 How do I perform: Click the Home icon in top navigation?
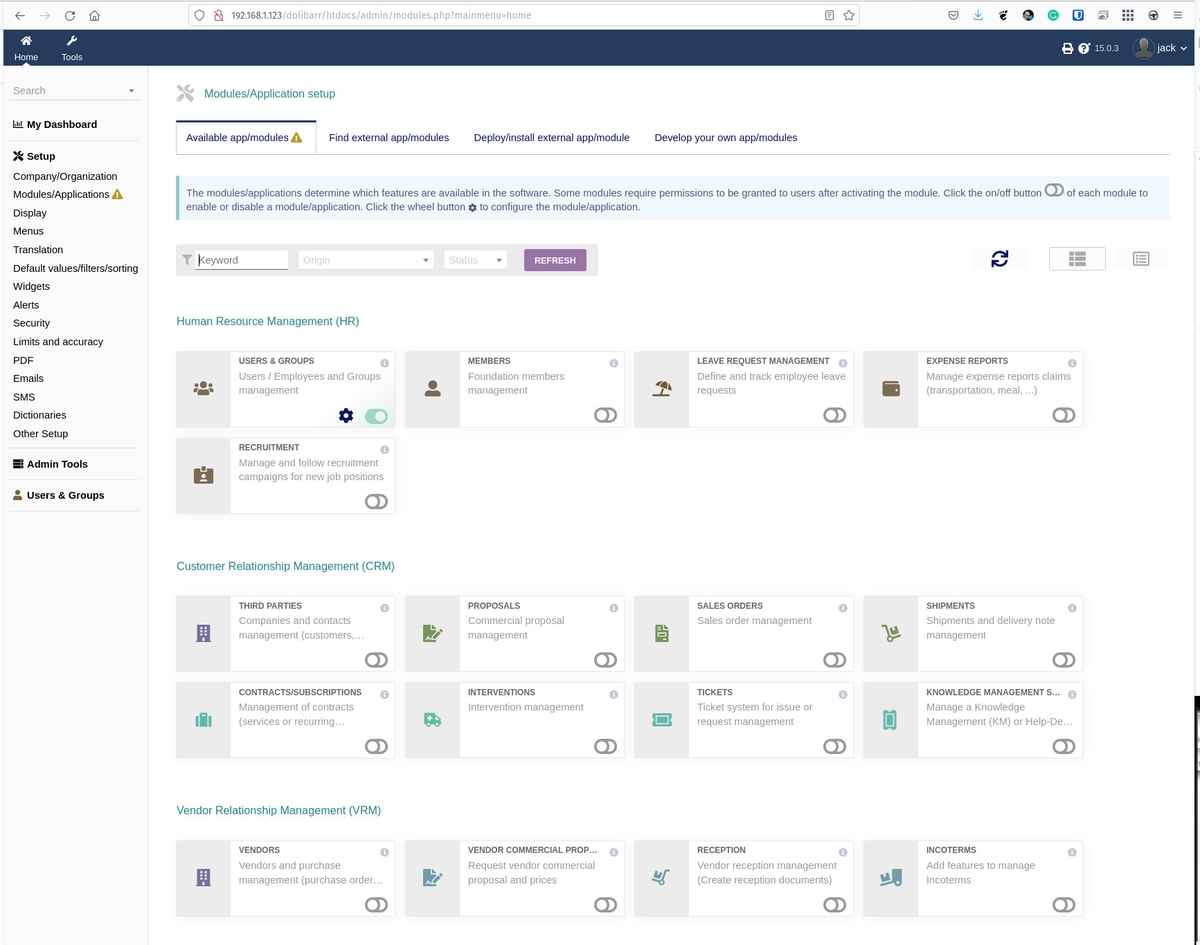(26, 47)
